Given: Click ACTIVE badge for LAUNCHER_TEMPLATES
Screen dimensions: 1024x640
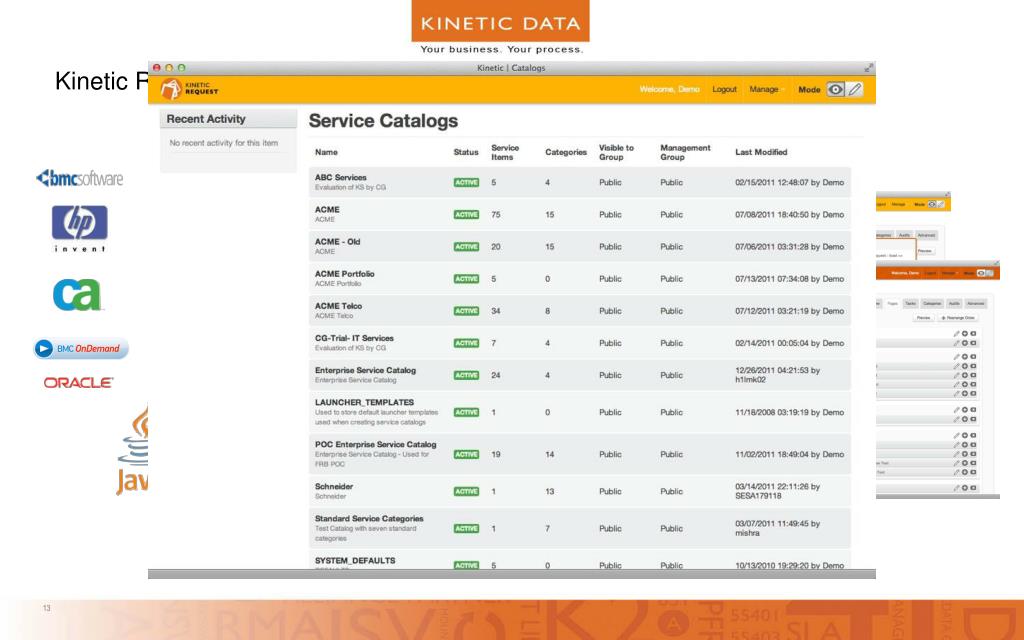Looking at the screenshot, I should (466, 412).
